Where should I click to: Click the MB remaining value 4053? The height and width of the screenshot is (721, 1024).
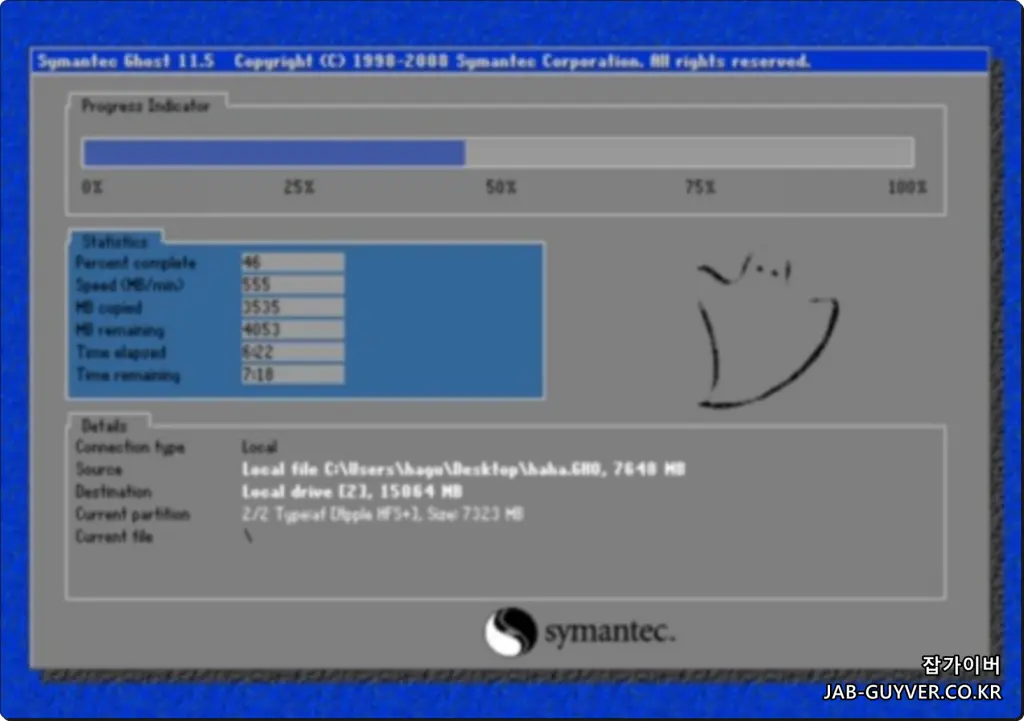point(293,330)
